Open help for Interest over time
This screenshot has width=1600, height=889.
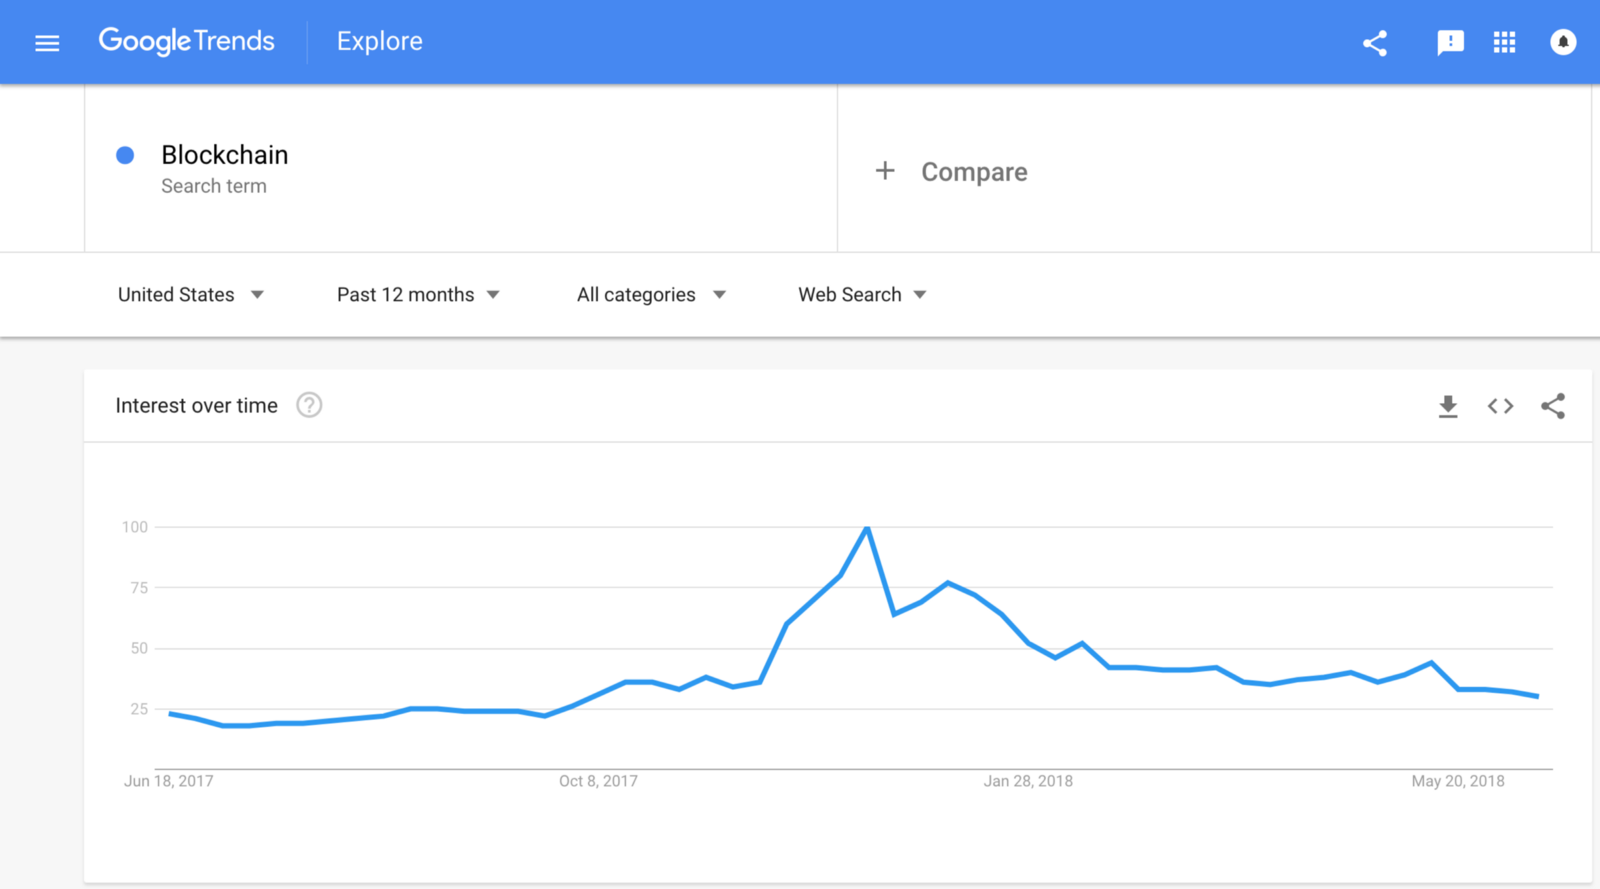(309, 405)
